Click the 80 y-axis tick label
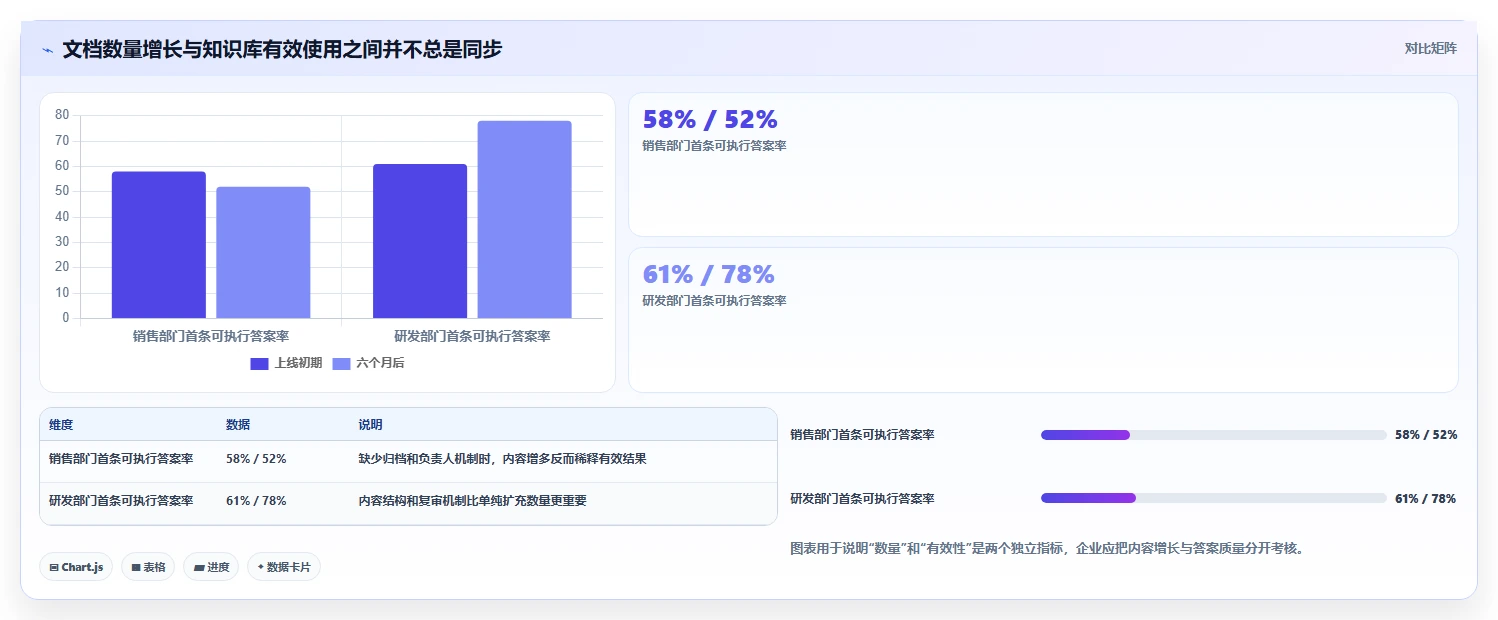The width and height of the screenshot is (1498, 620). coord(62,115)
